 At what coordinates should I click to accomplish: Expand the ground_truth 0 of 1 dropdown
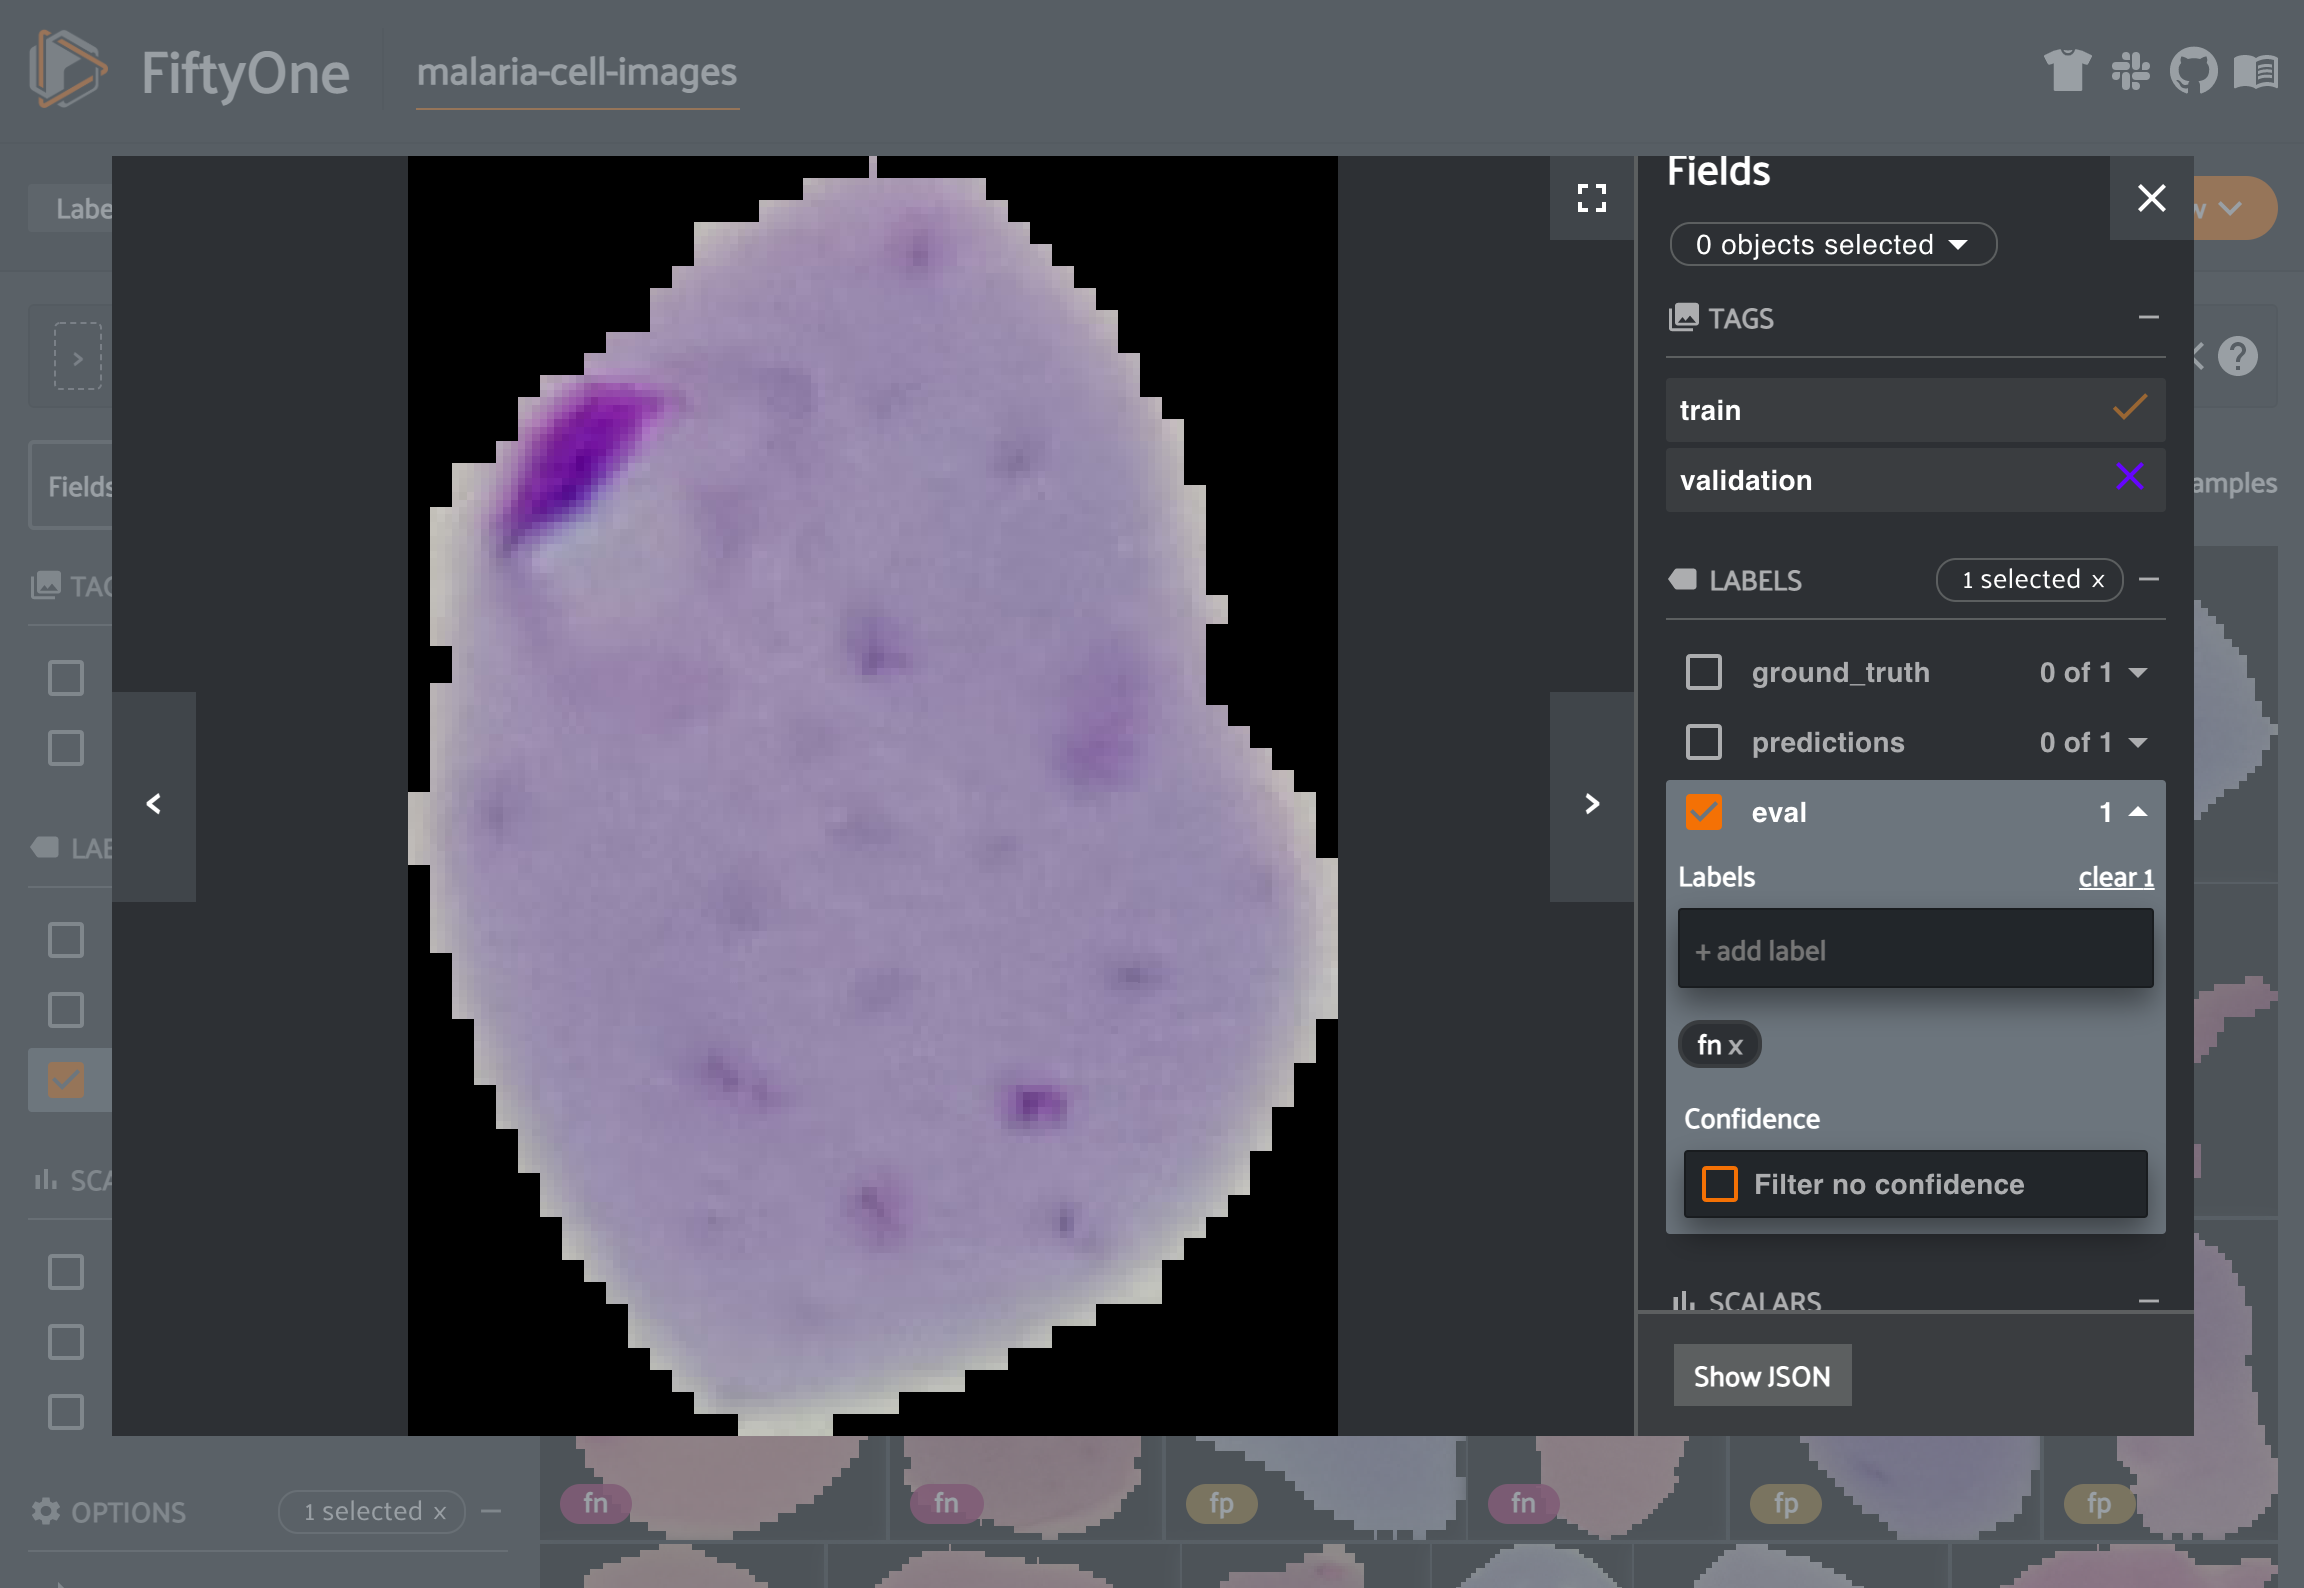2137,672
